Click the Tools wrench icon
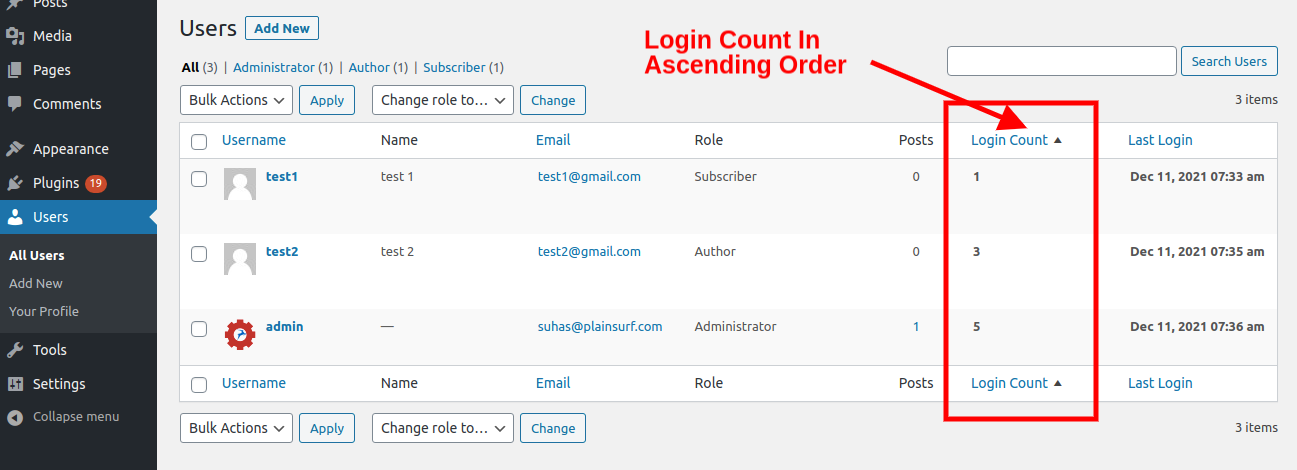 coord(15,350)
